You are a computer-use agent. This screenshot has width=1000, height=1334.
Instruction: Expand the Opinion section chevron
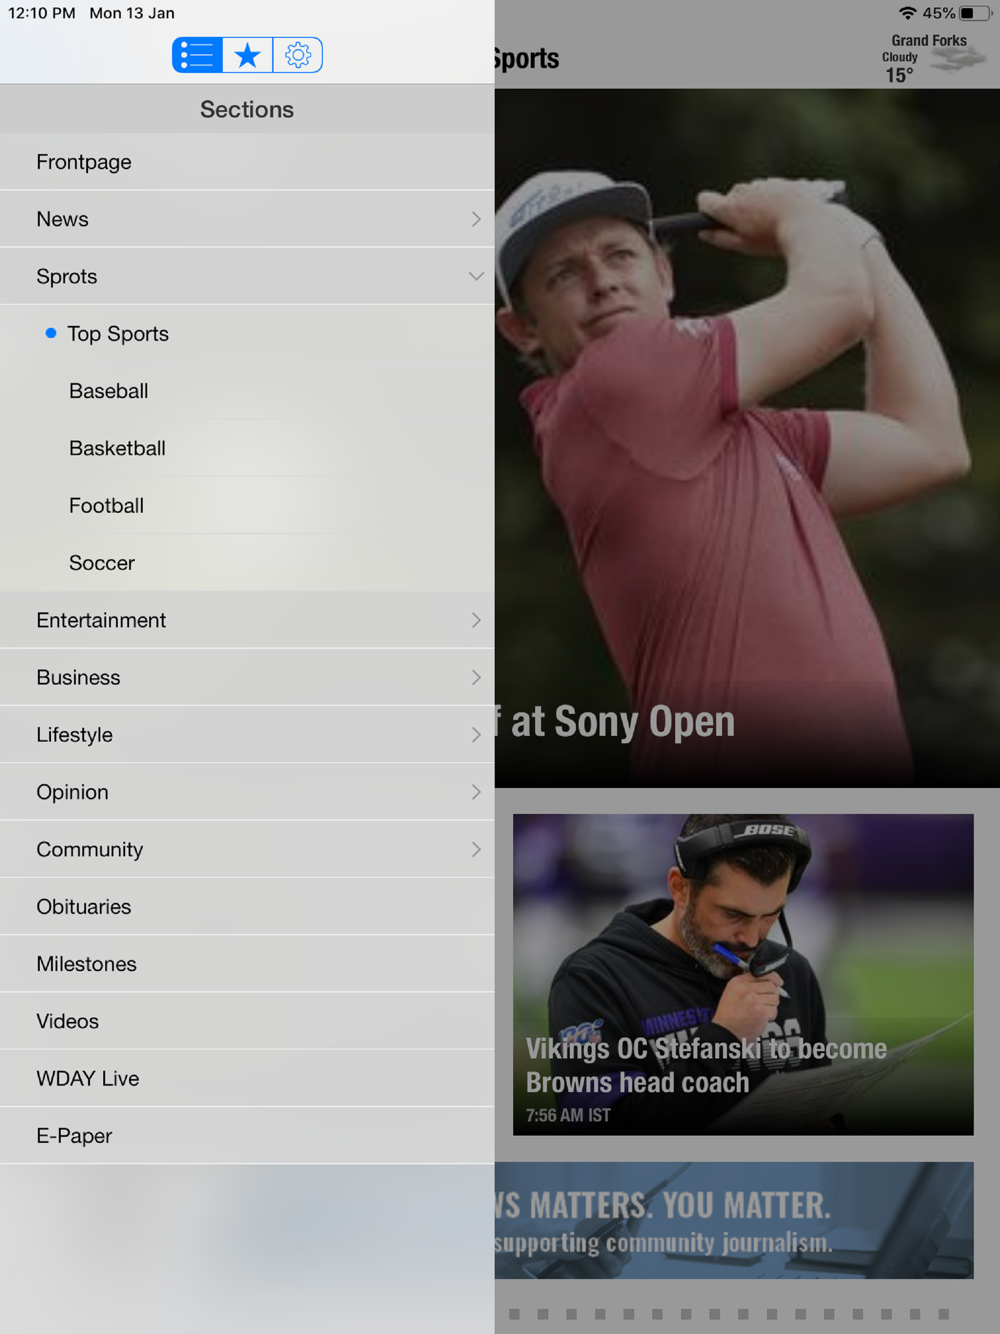[x=476, y=792]
